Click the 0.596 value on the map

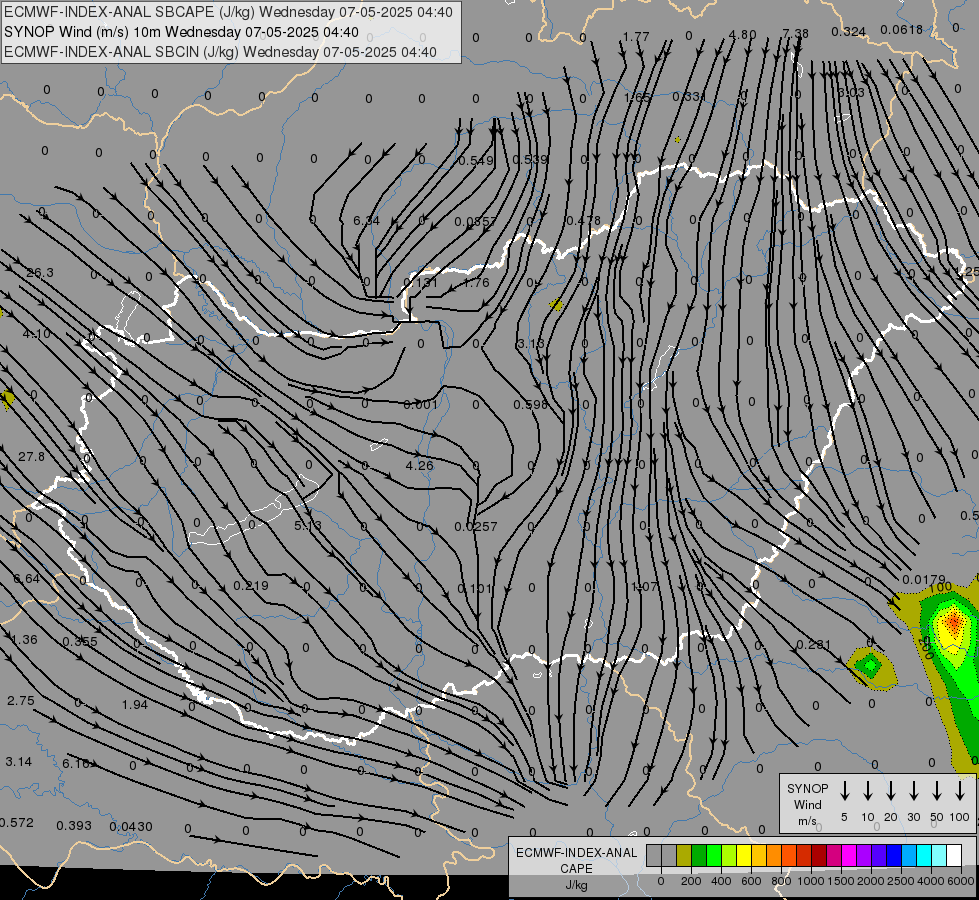pos(531,405)
